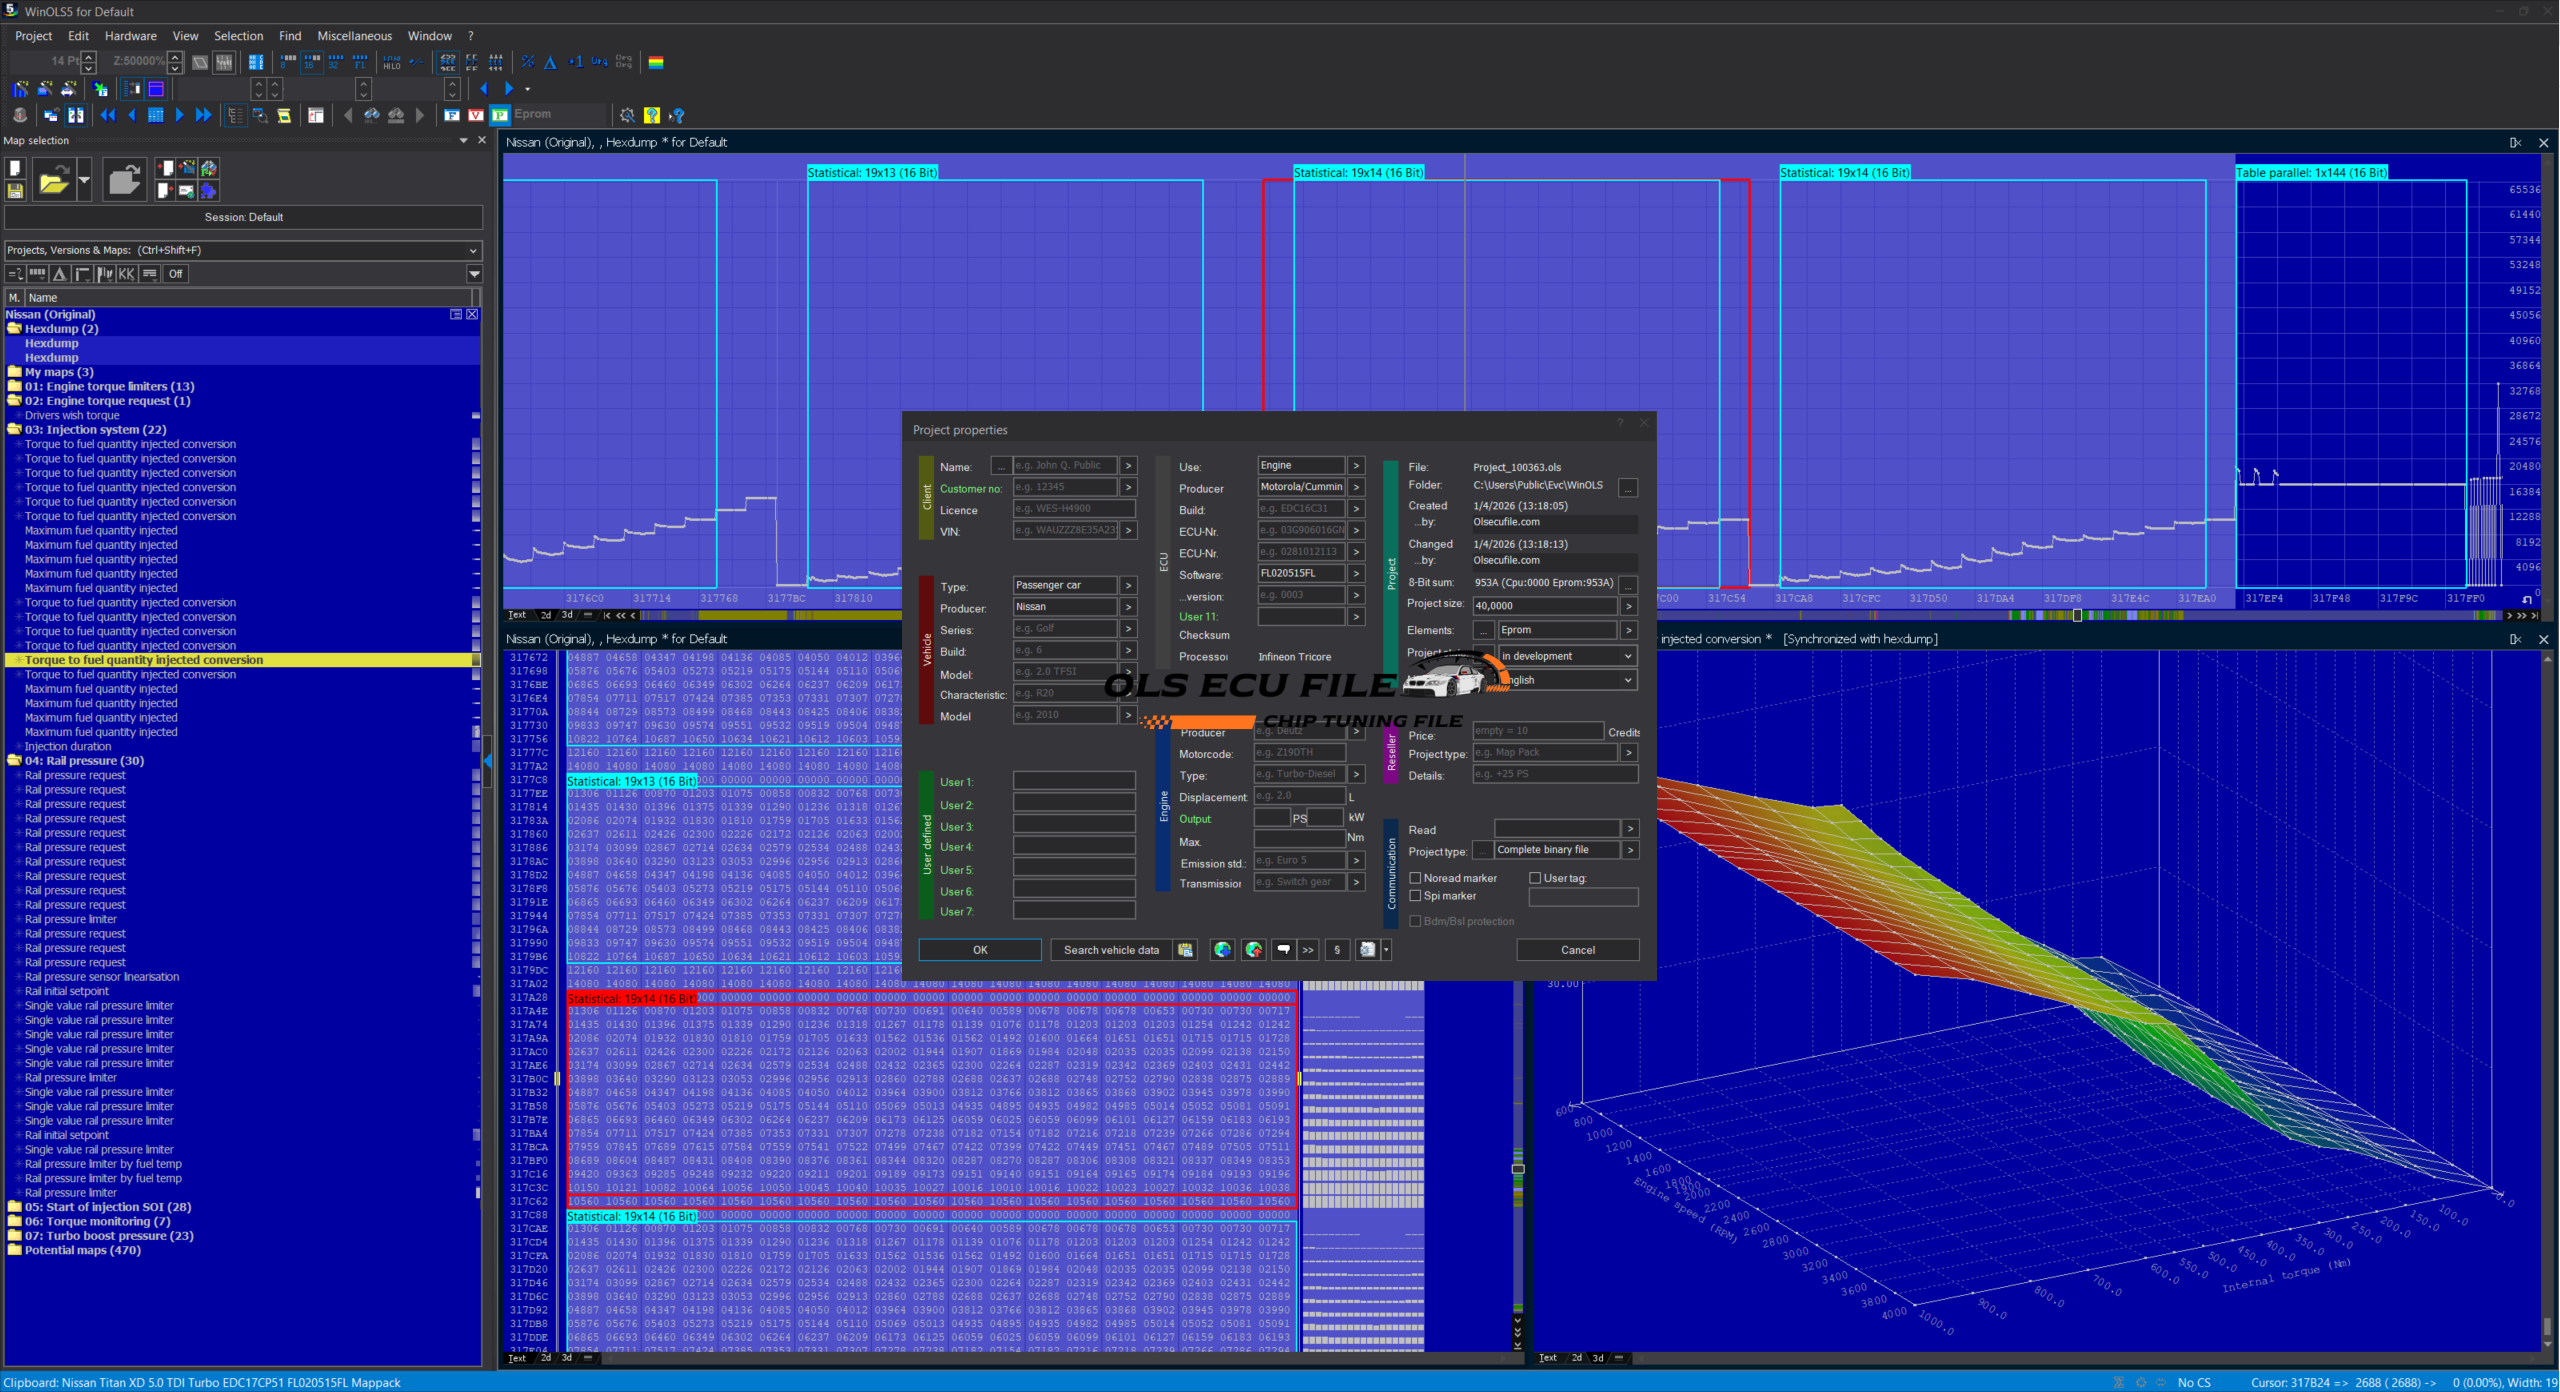Click the blue puzzle piece plugin icon
The image size is (2560, 1392).
209,190
